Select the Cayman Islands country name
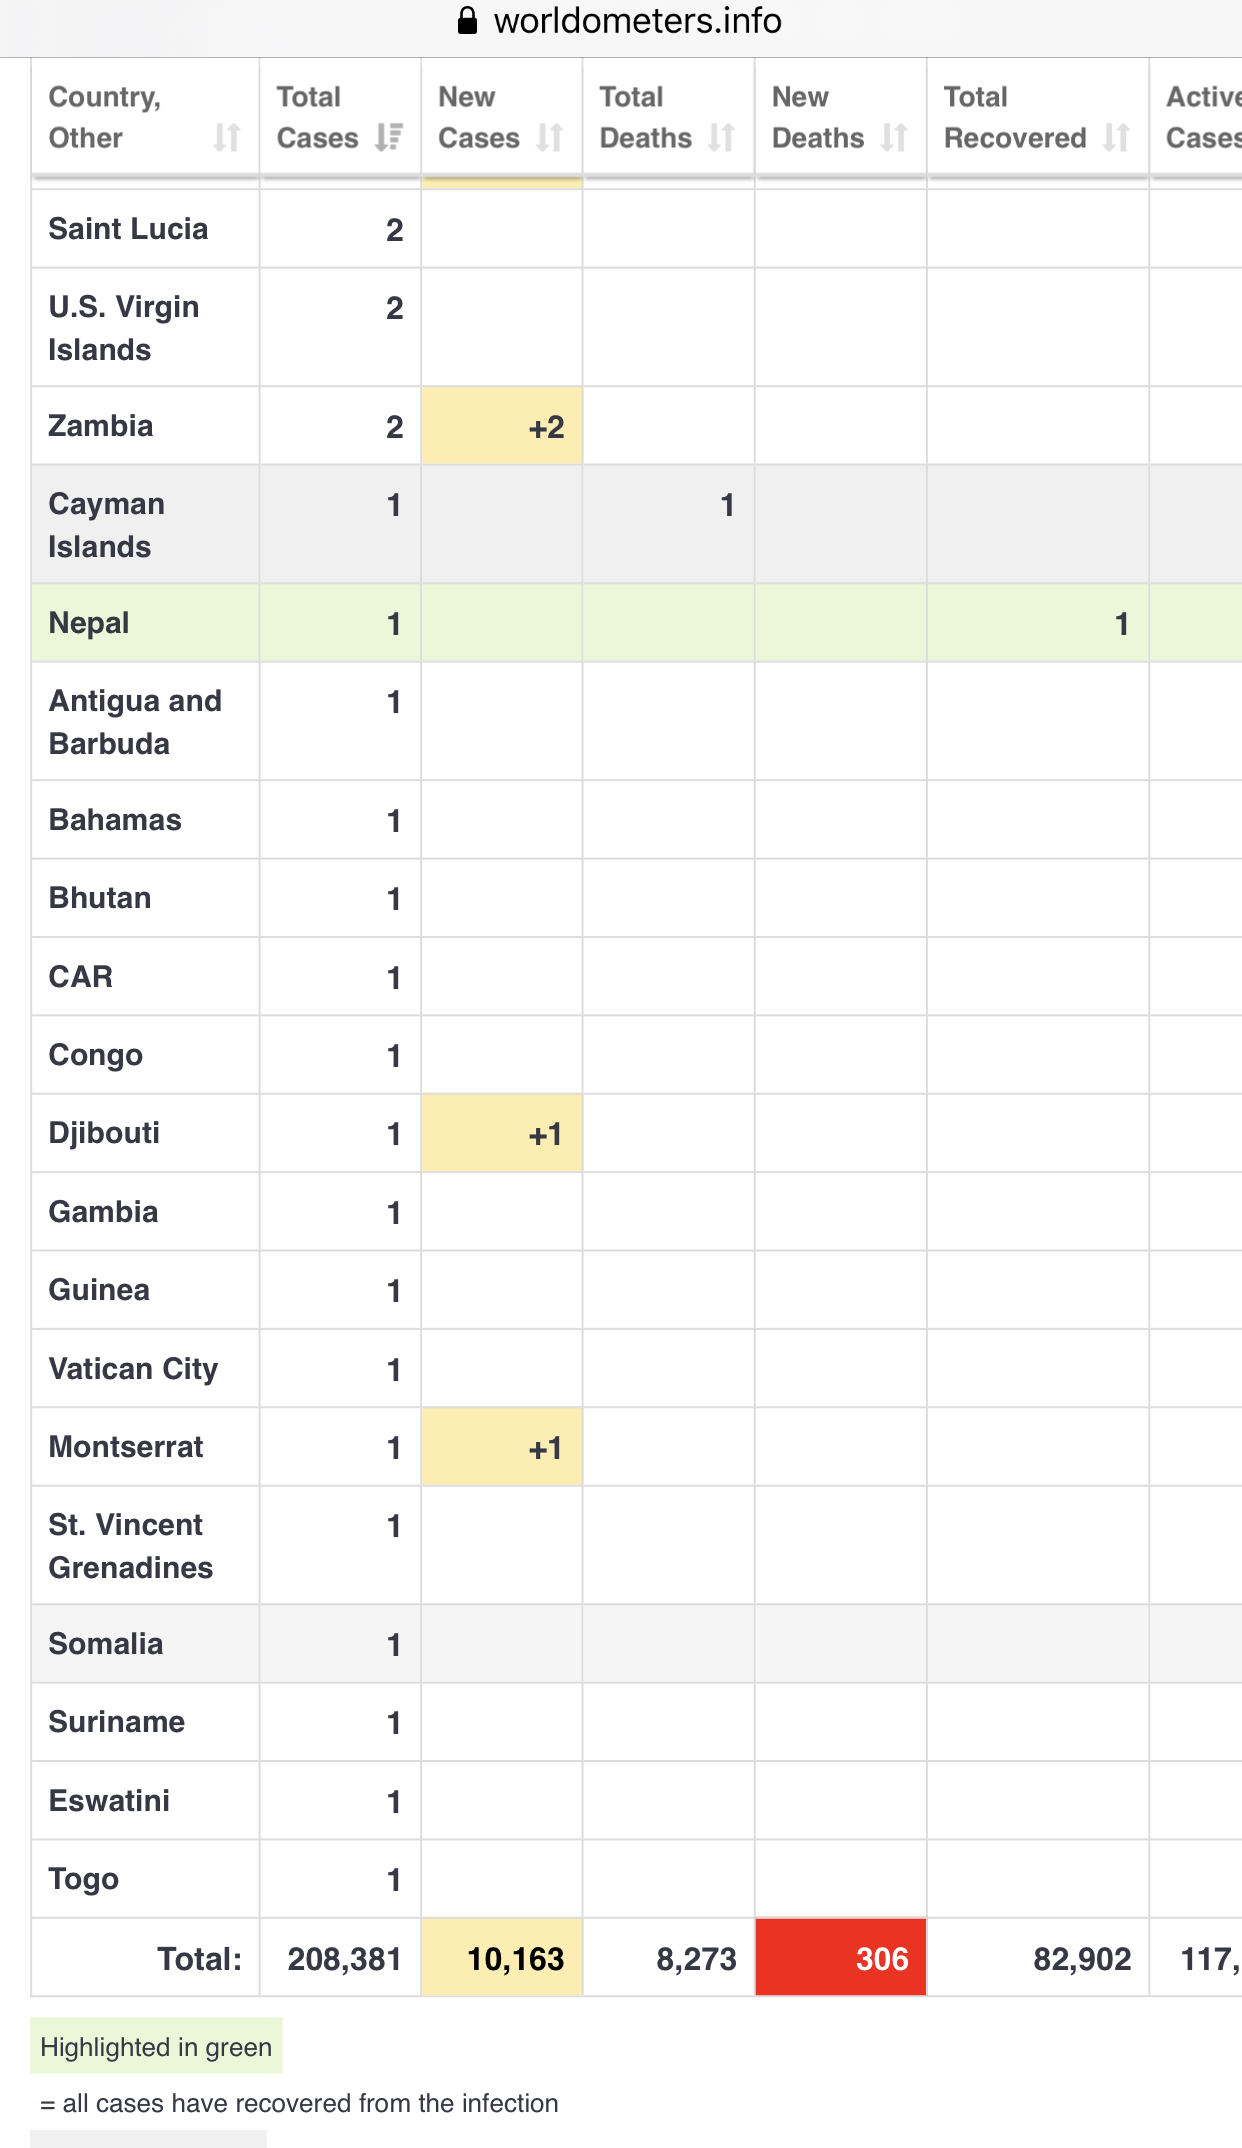The width and height of the screenshot is (1242, 2148). pyautogui.click(x=107, y=525)
